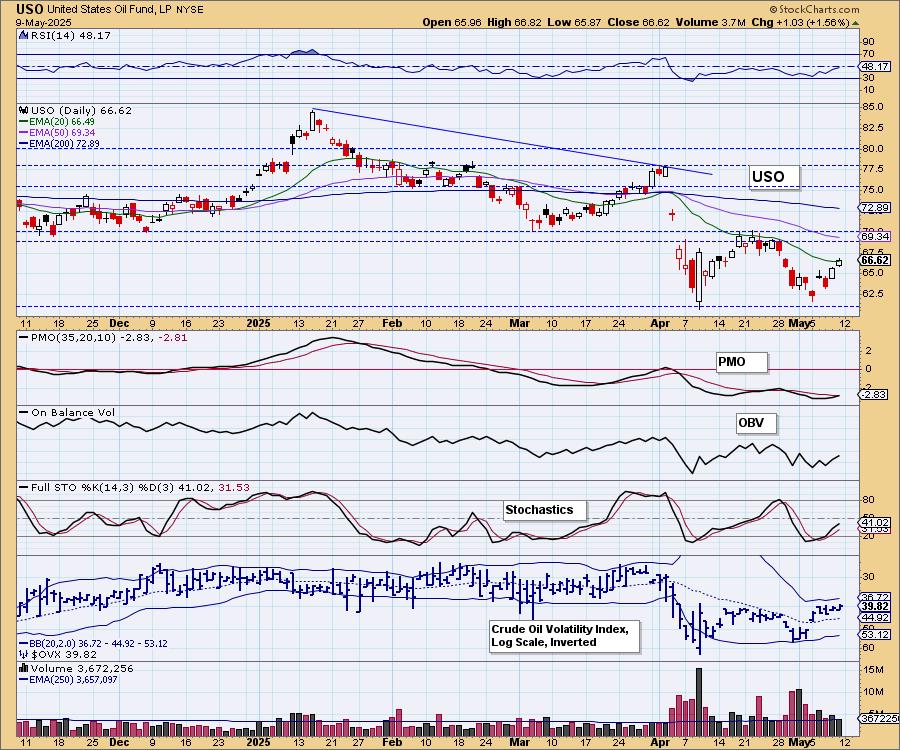This screenshot has height=750, width=900.
Task: Click the 62.5 price axis label
Action: click(872, 293)
